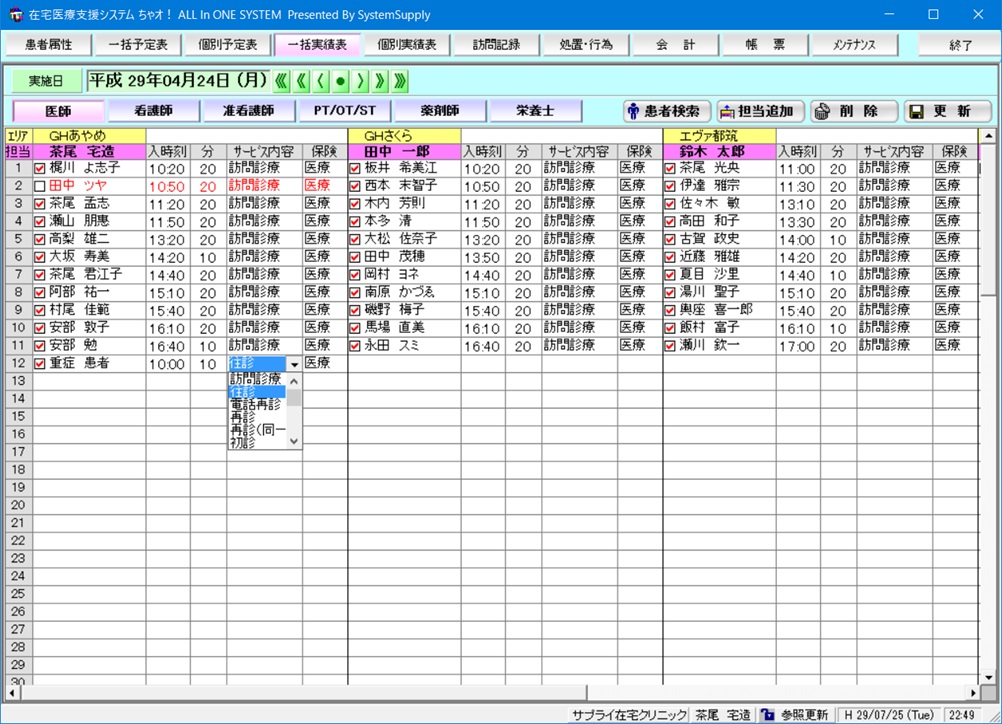Check the box for 田中 ツヤ
Screen dimensions: 1002x724
coord(40,187)
